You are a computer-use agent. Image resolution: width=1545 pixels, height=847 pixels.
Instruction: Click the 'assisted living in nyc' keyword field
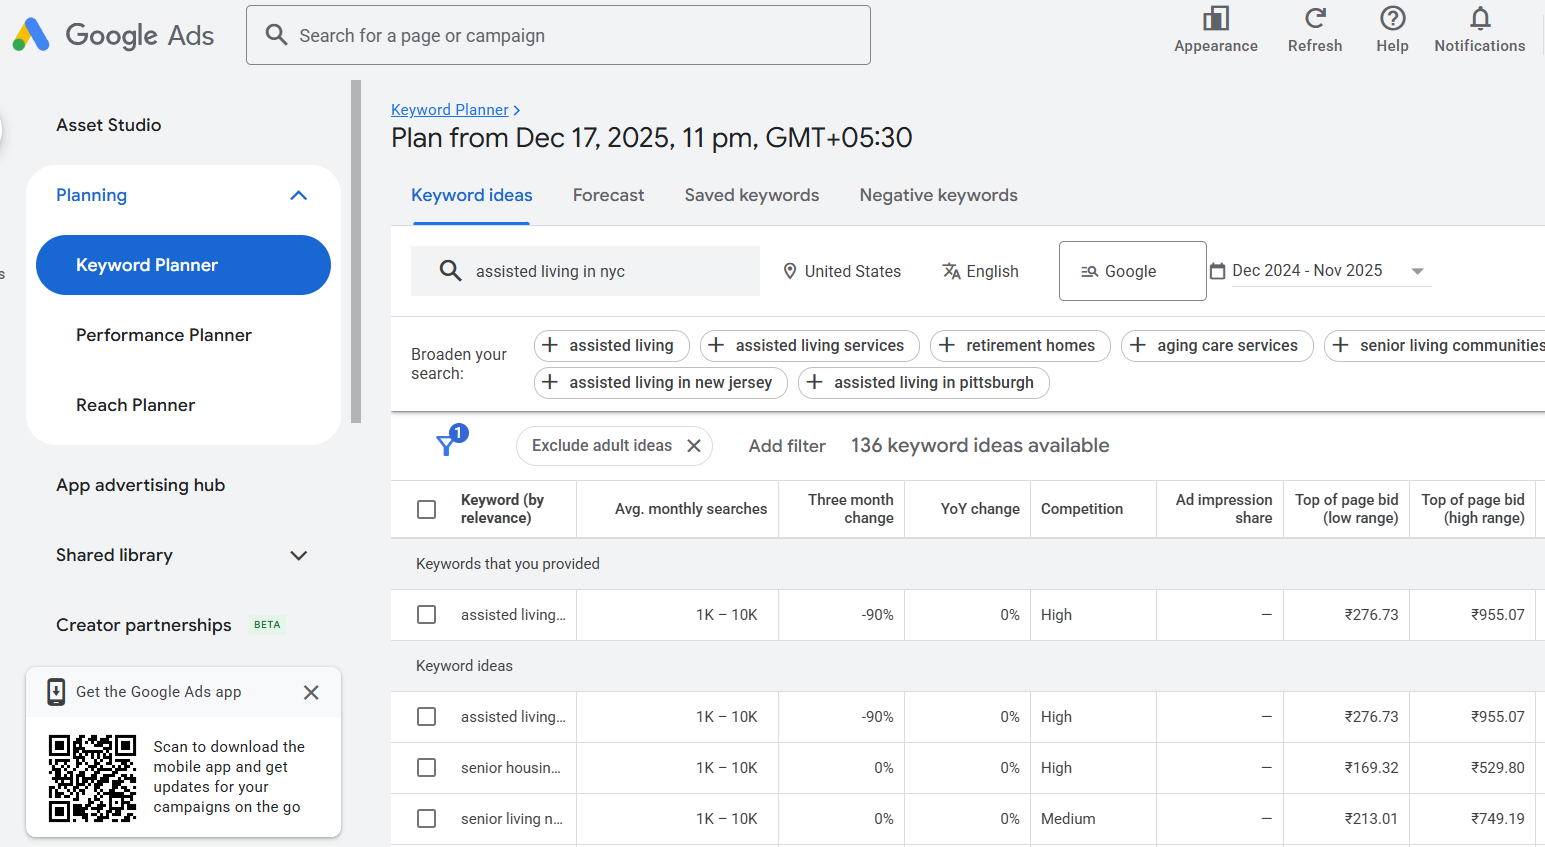point(585,271)
